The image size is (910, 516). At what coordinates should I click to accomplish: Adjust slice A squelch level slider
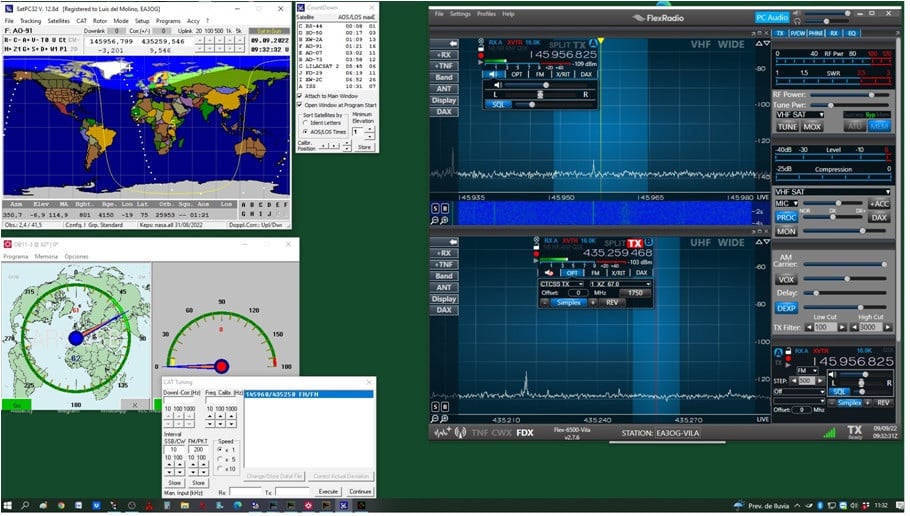[554, 104]
